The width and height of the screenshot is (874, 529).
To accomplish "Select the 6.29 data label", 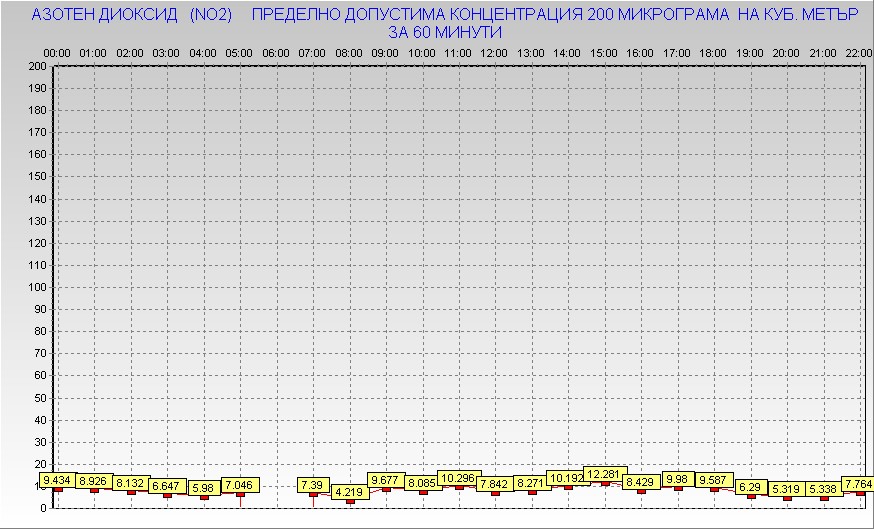I will 751,487.
